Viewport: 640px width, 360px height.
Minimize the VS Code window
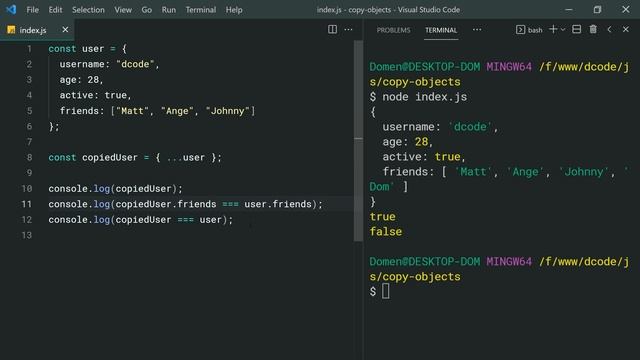[569, 9]
